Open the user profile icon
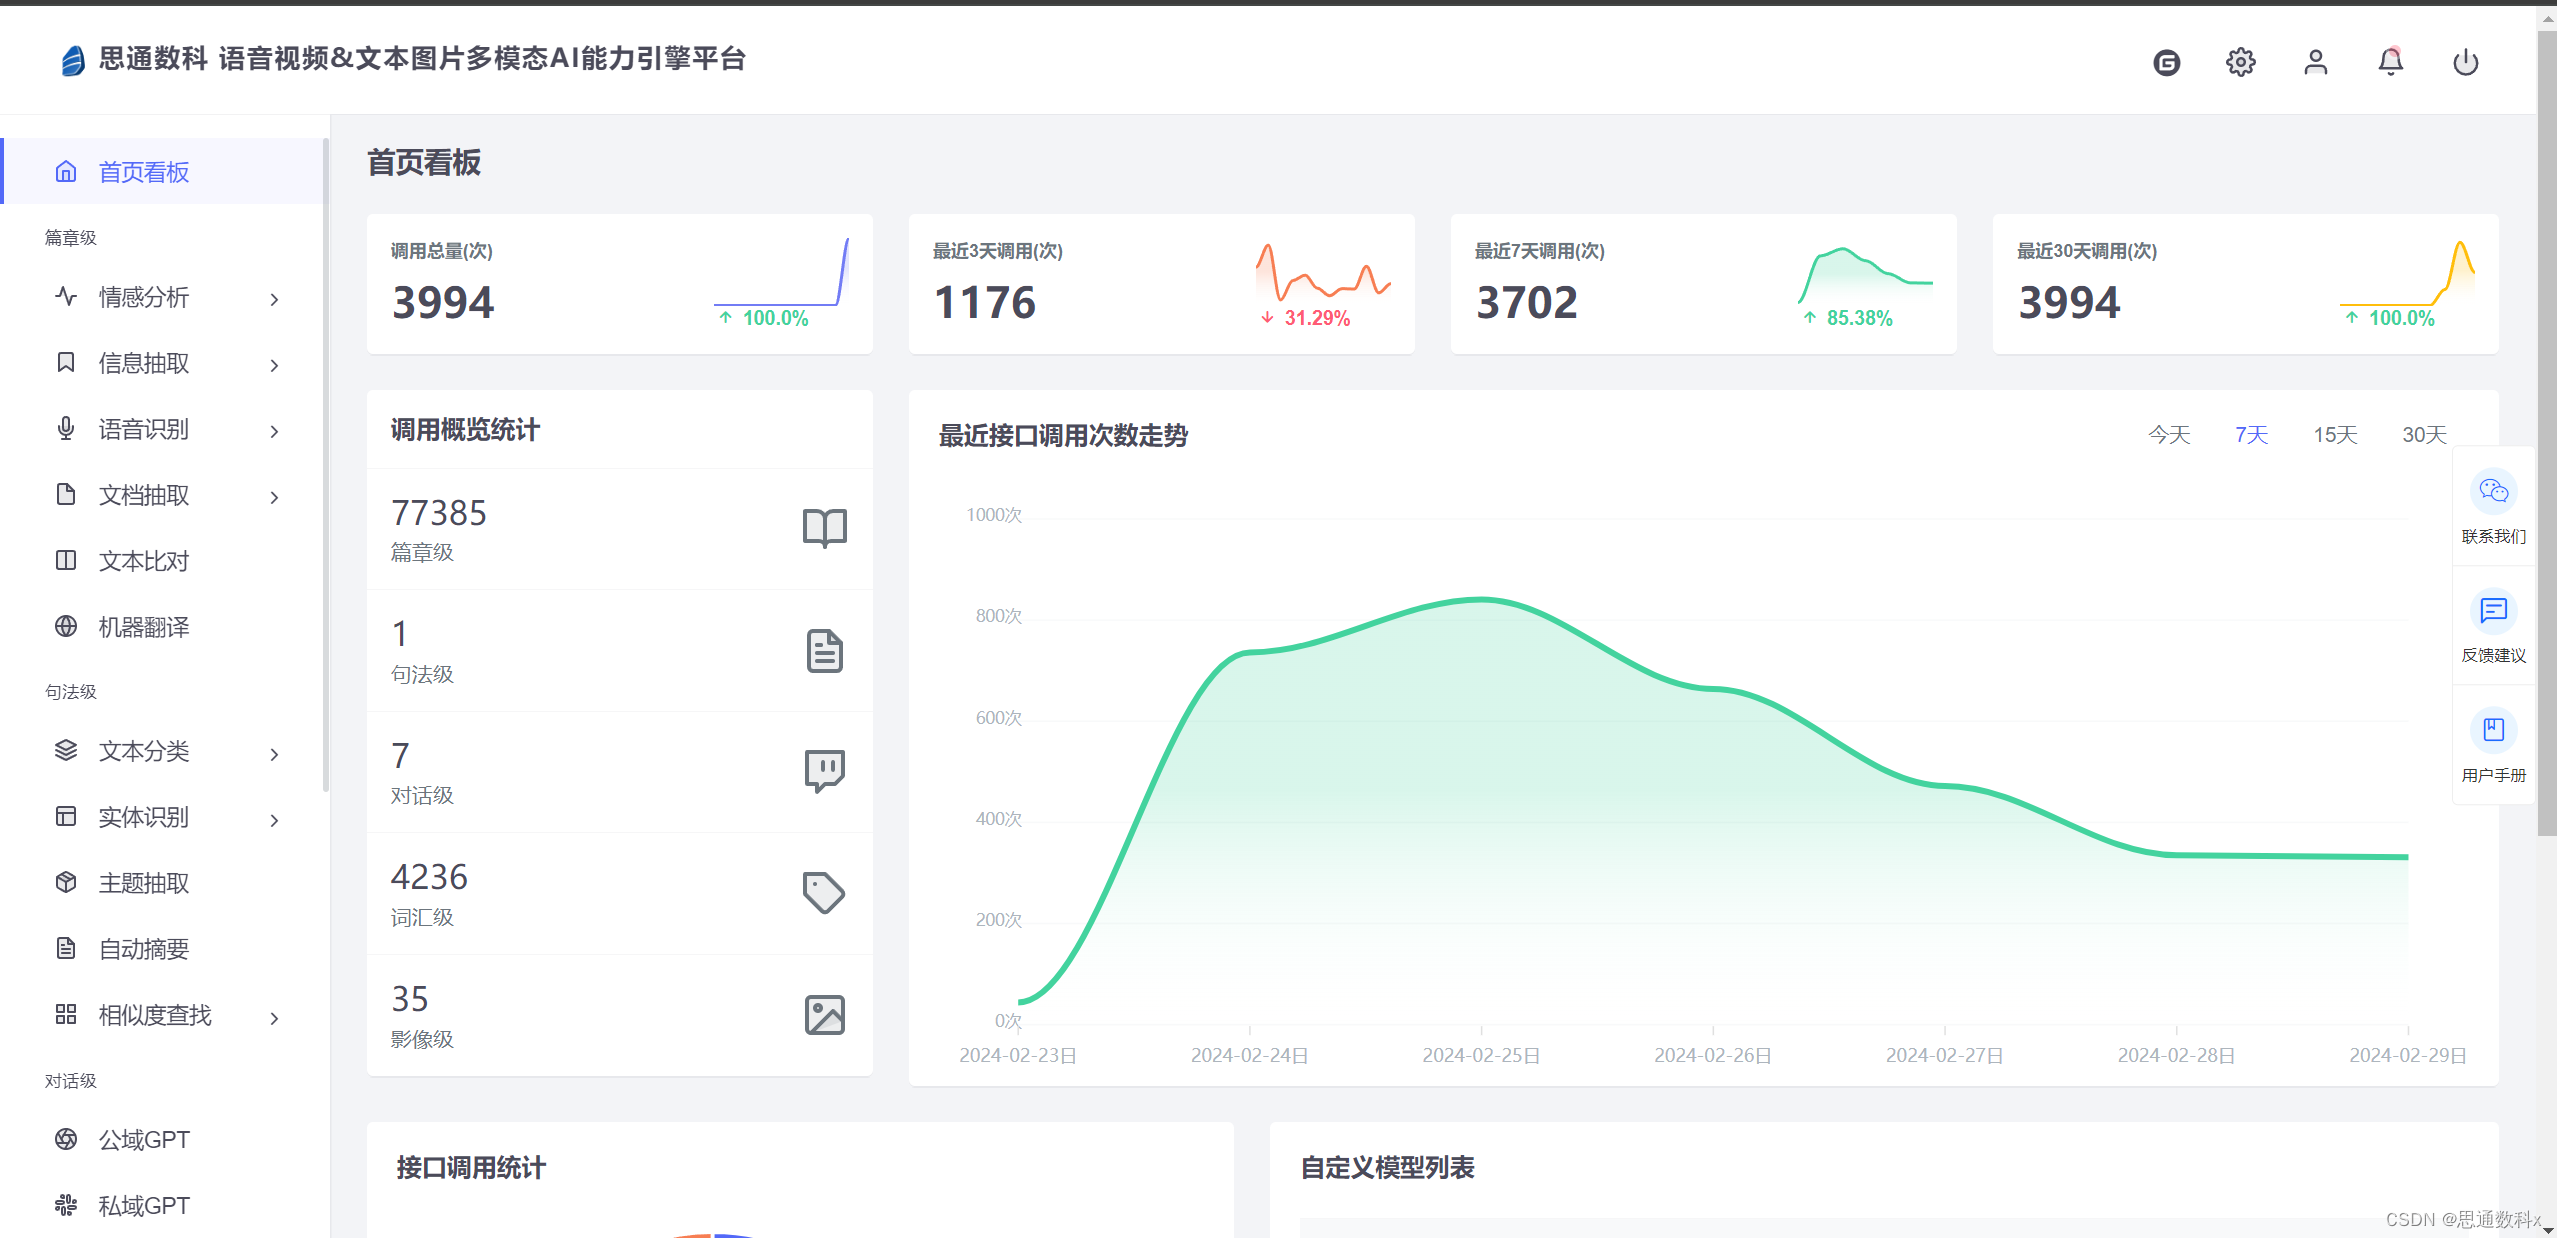Viewport: 2557px width, 1238px height. [2315, 62]
